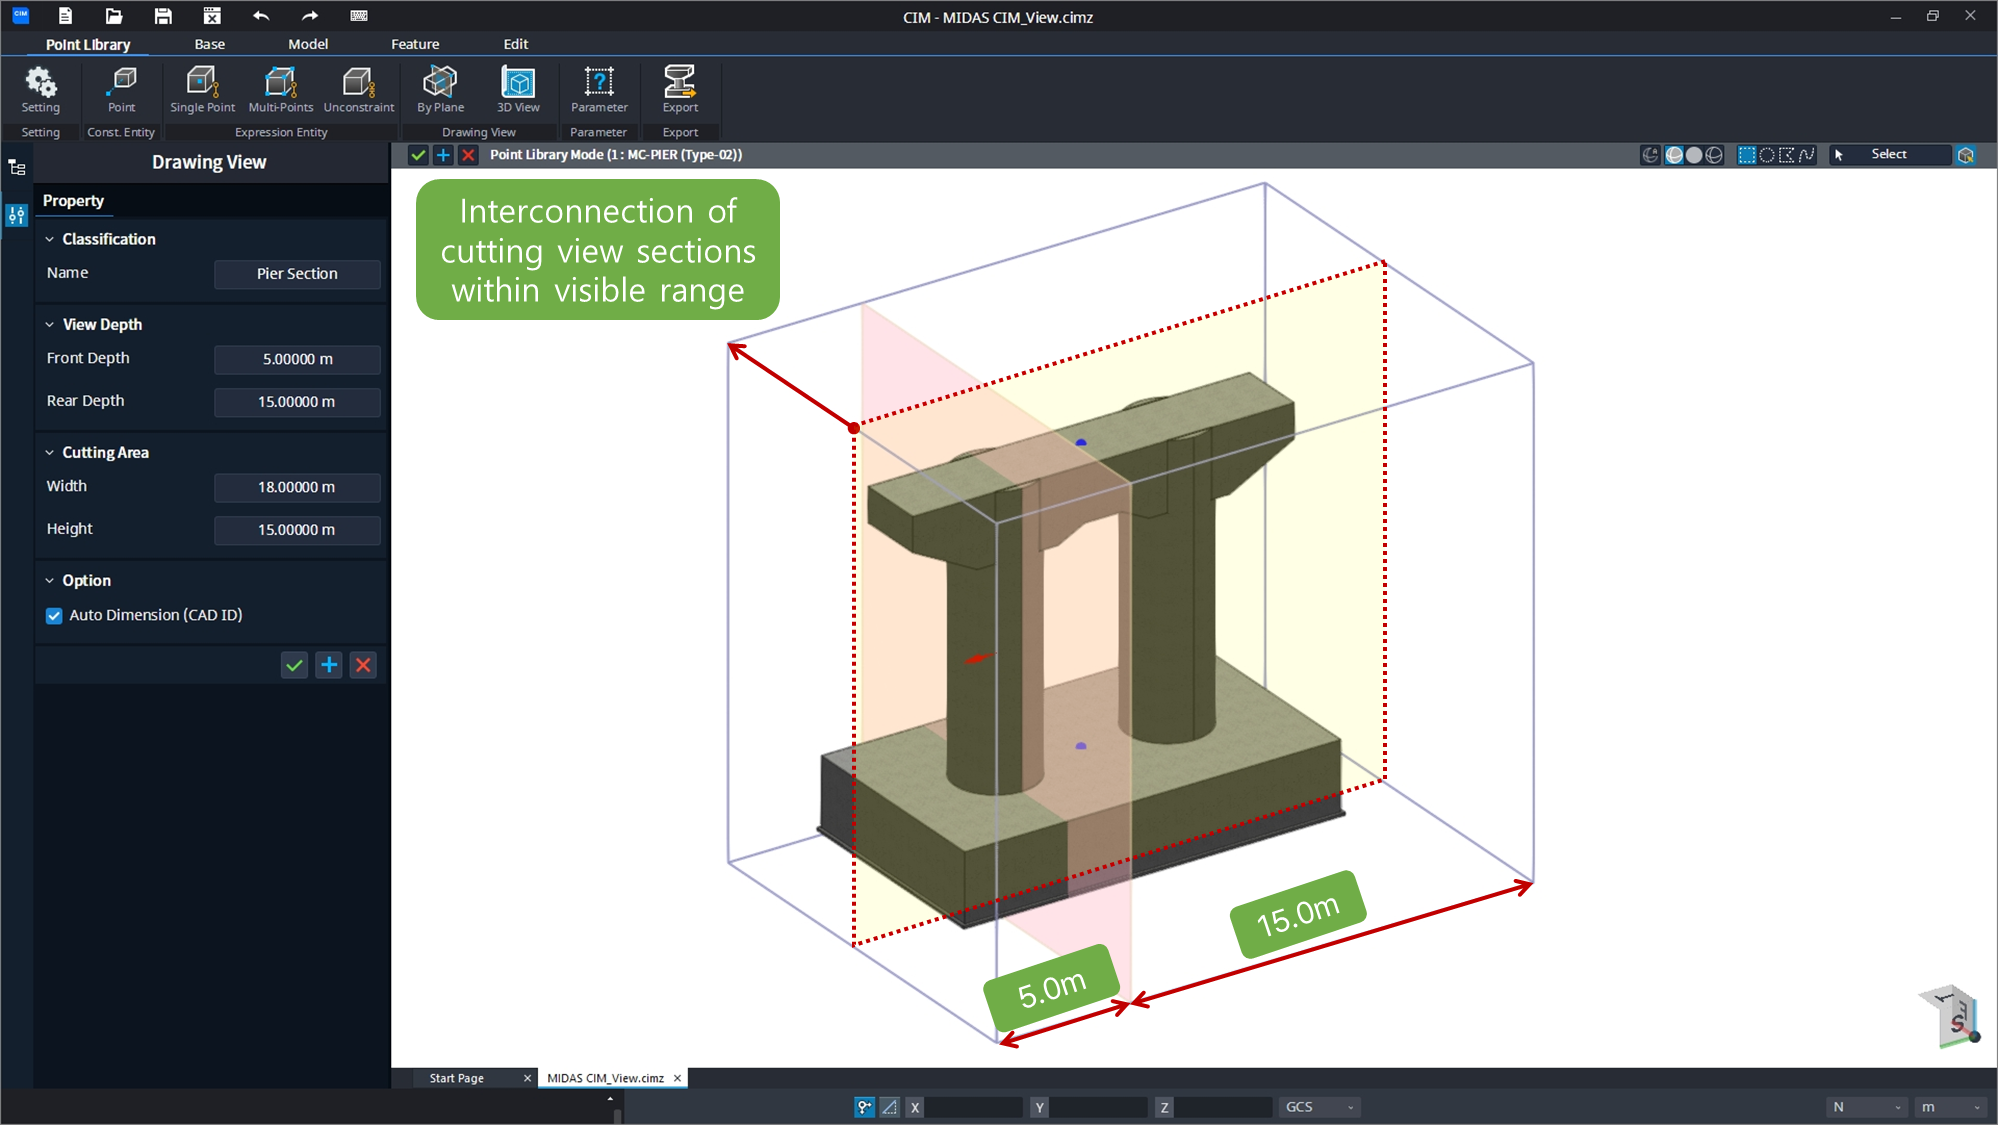Open the Setting gear tool

[41, 90]
